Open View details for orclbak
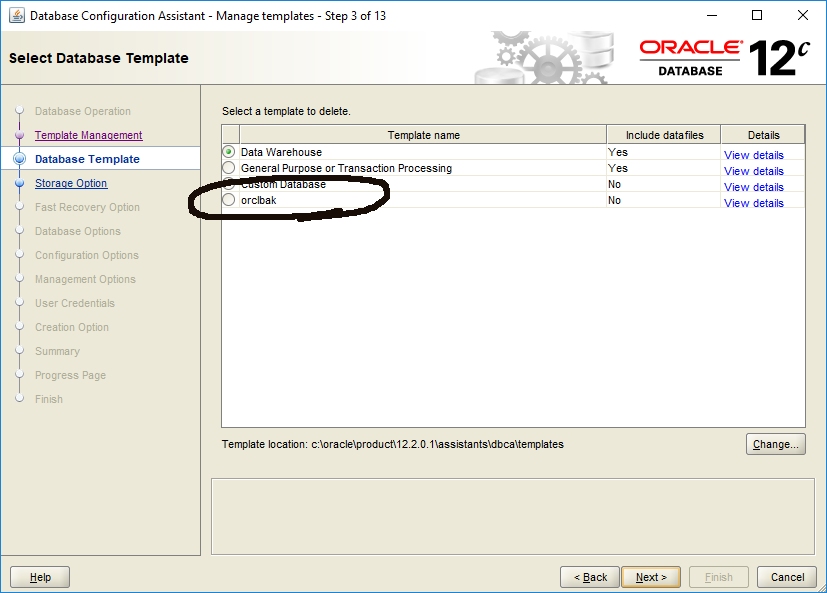This screenshot has width=827, height=593. pos(754,203)
